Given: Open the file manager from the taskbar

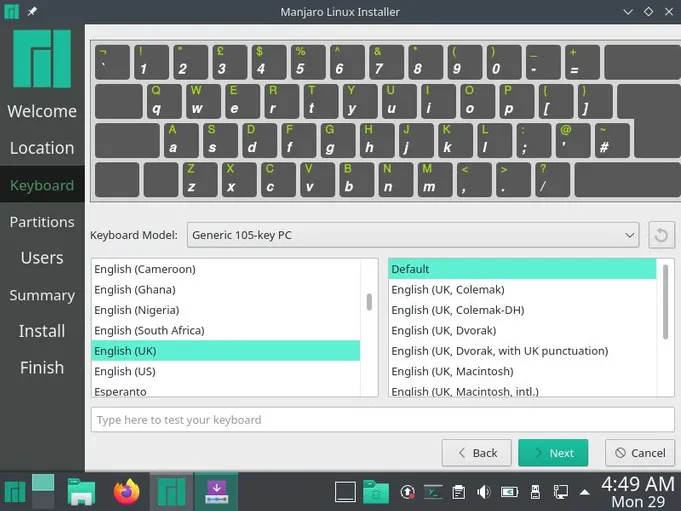Looking at the screenshot, I should pyautogui.click(x=81, y=491).
